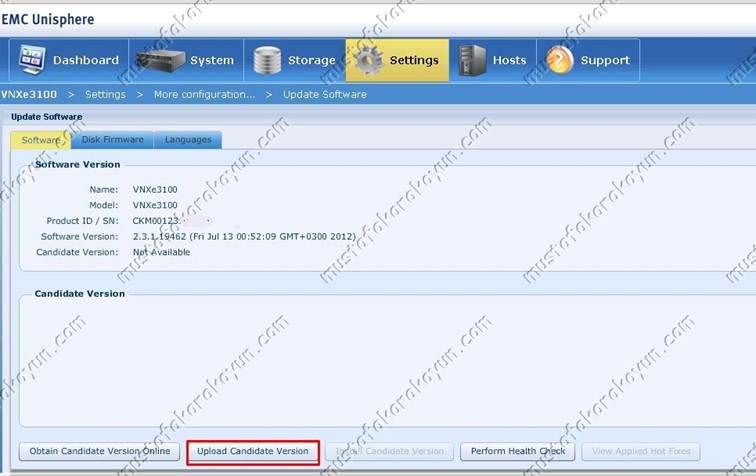Switch to the Languages tab

click(188, 139)
